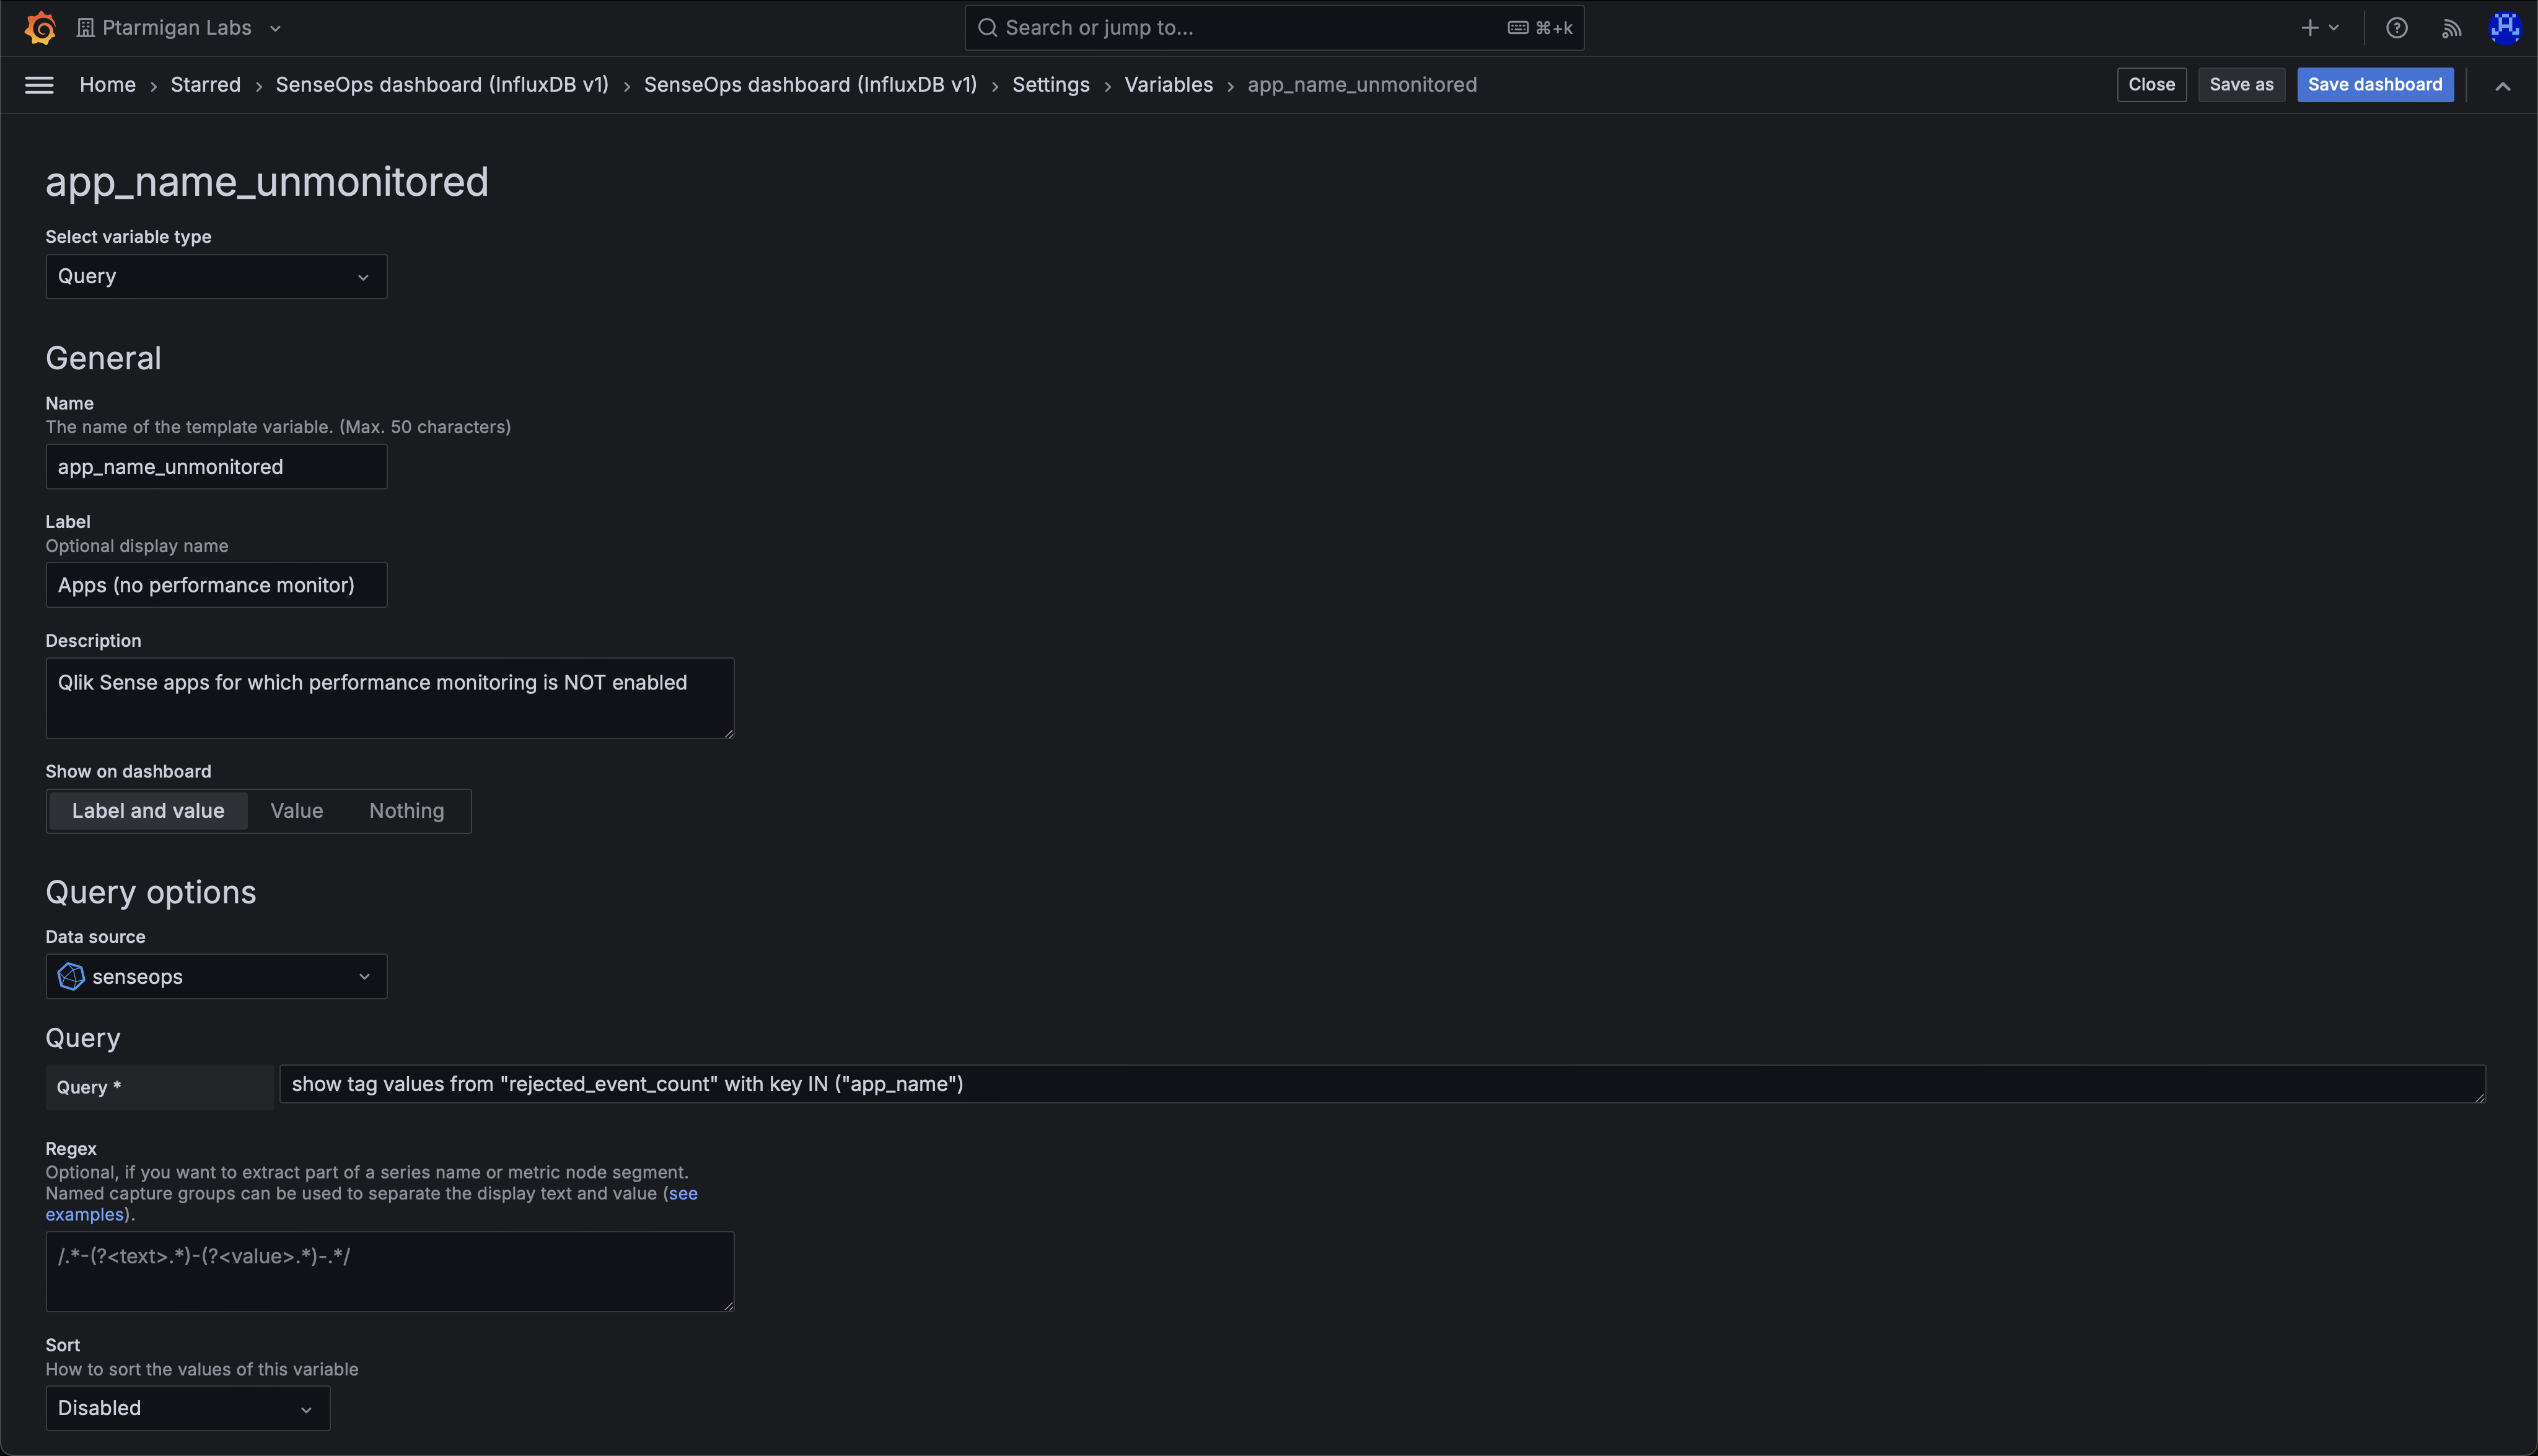The image size is (2538, 1456).
Task: Open the Sort dropdown showing Disabled
Action: coord(187,1407)
